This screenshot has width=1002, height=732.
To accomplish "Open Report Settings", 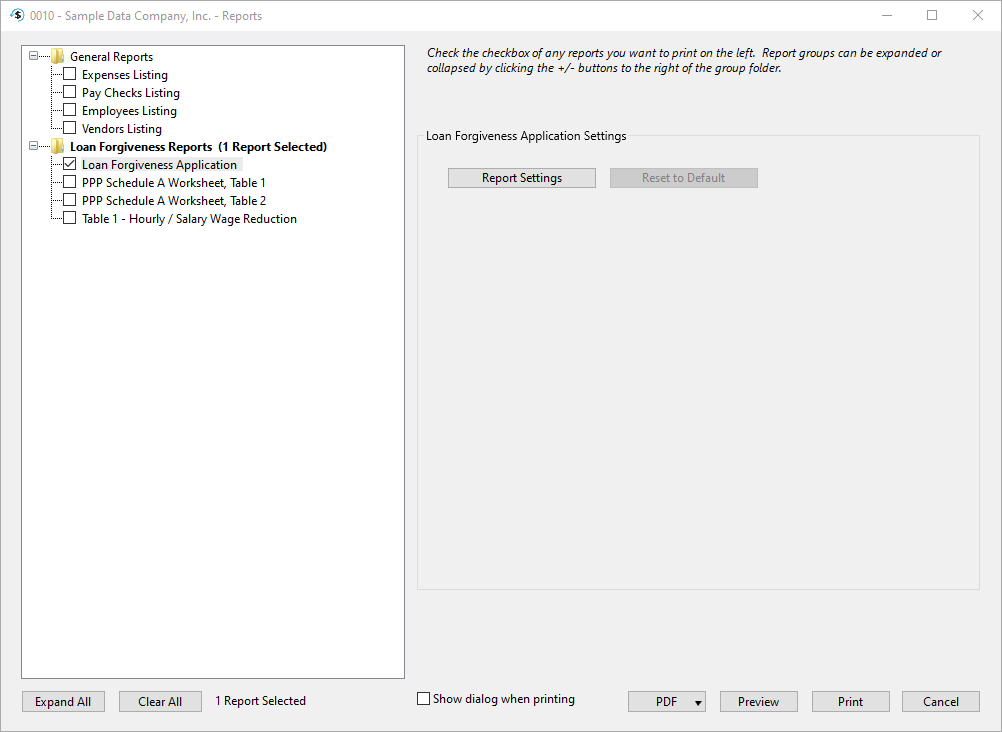I will [x=521, y=178].
